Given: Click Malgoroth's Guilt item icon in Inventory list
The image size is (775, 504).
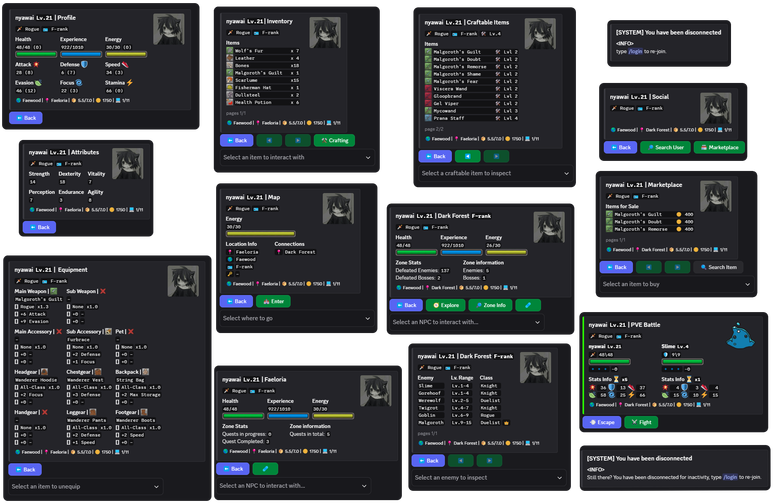Looking at the screenshot, I should [230, 71].
